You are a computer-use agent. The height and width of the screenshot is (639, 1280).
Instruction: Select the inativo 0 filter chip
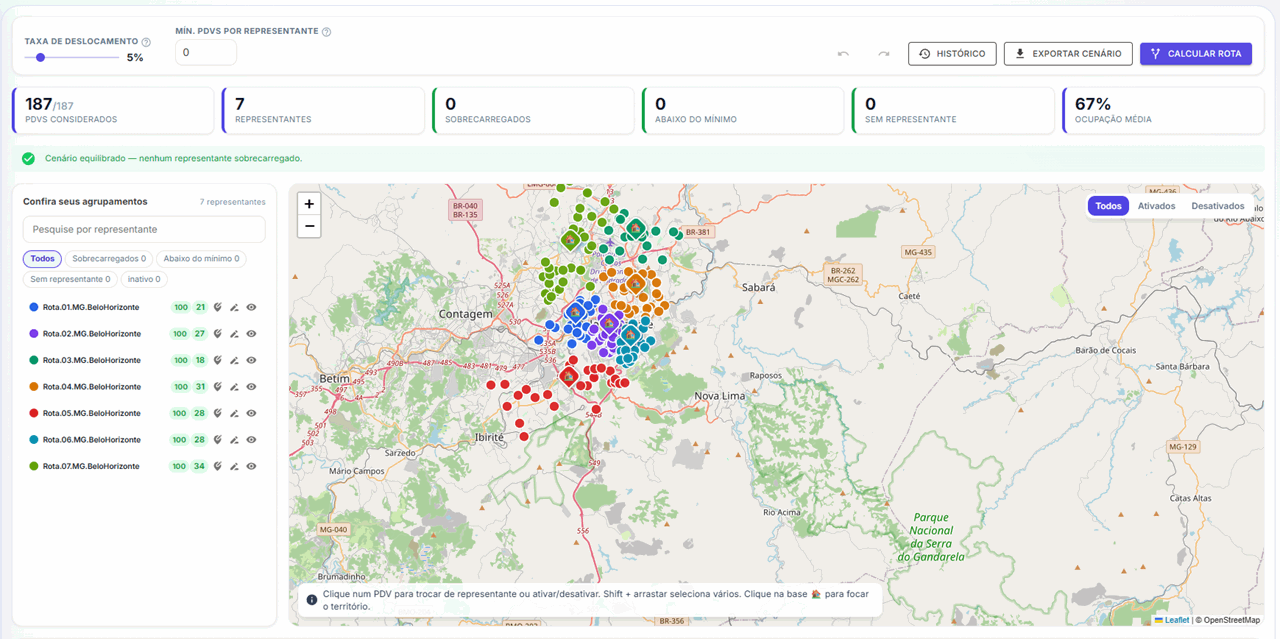click(x=144, y=280)
